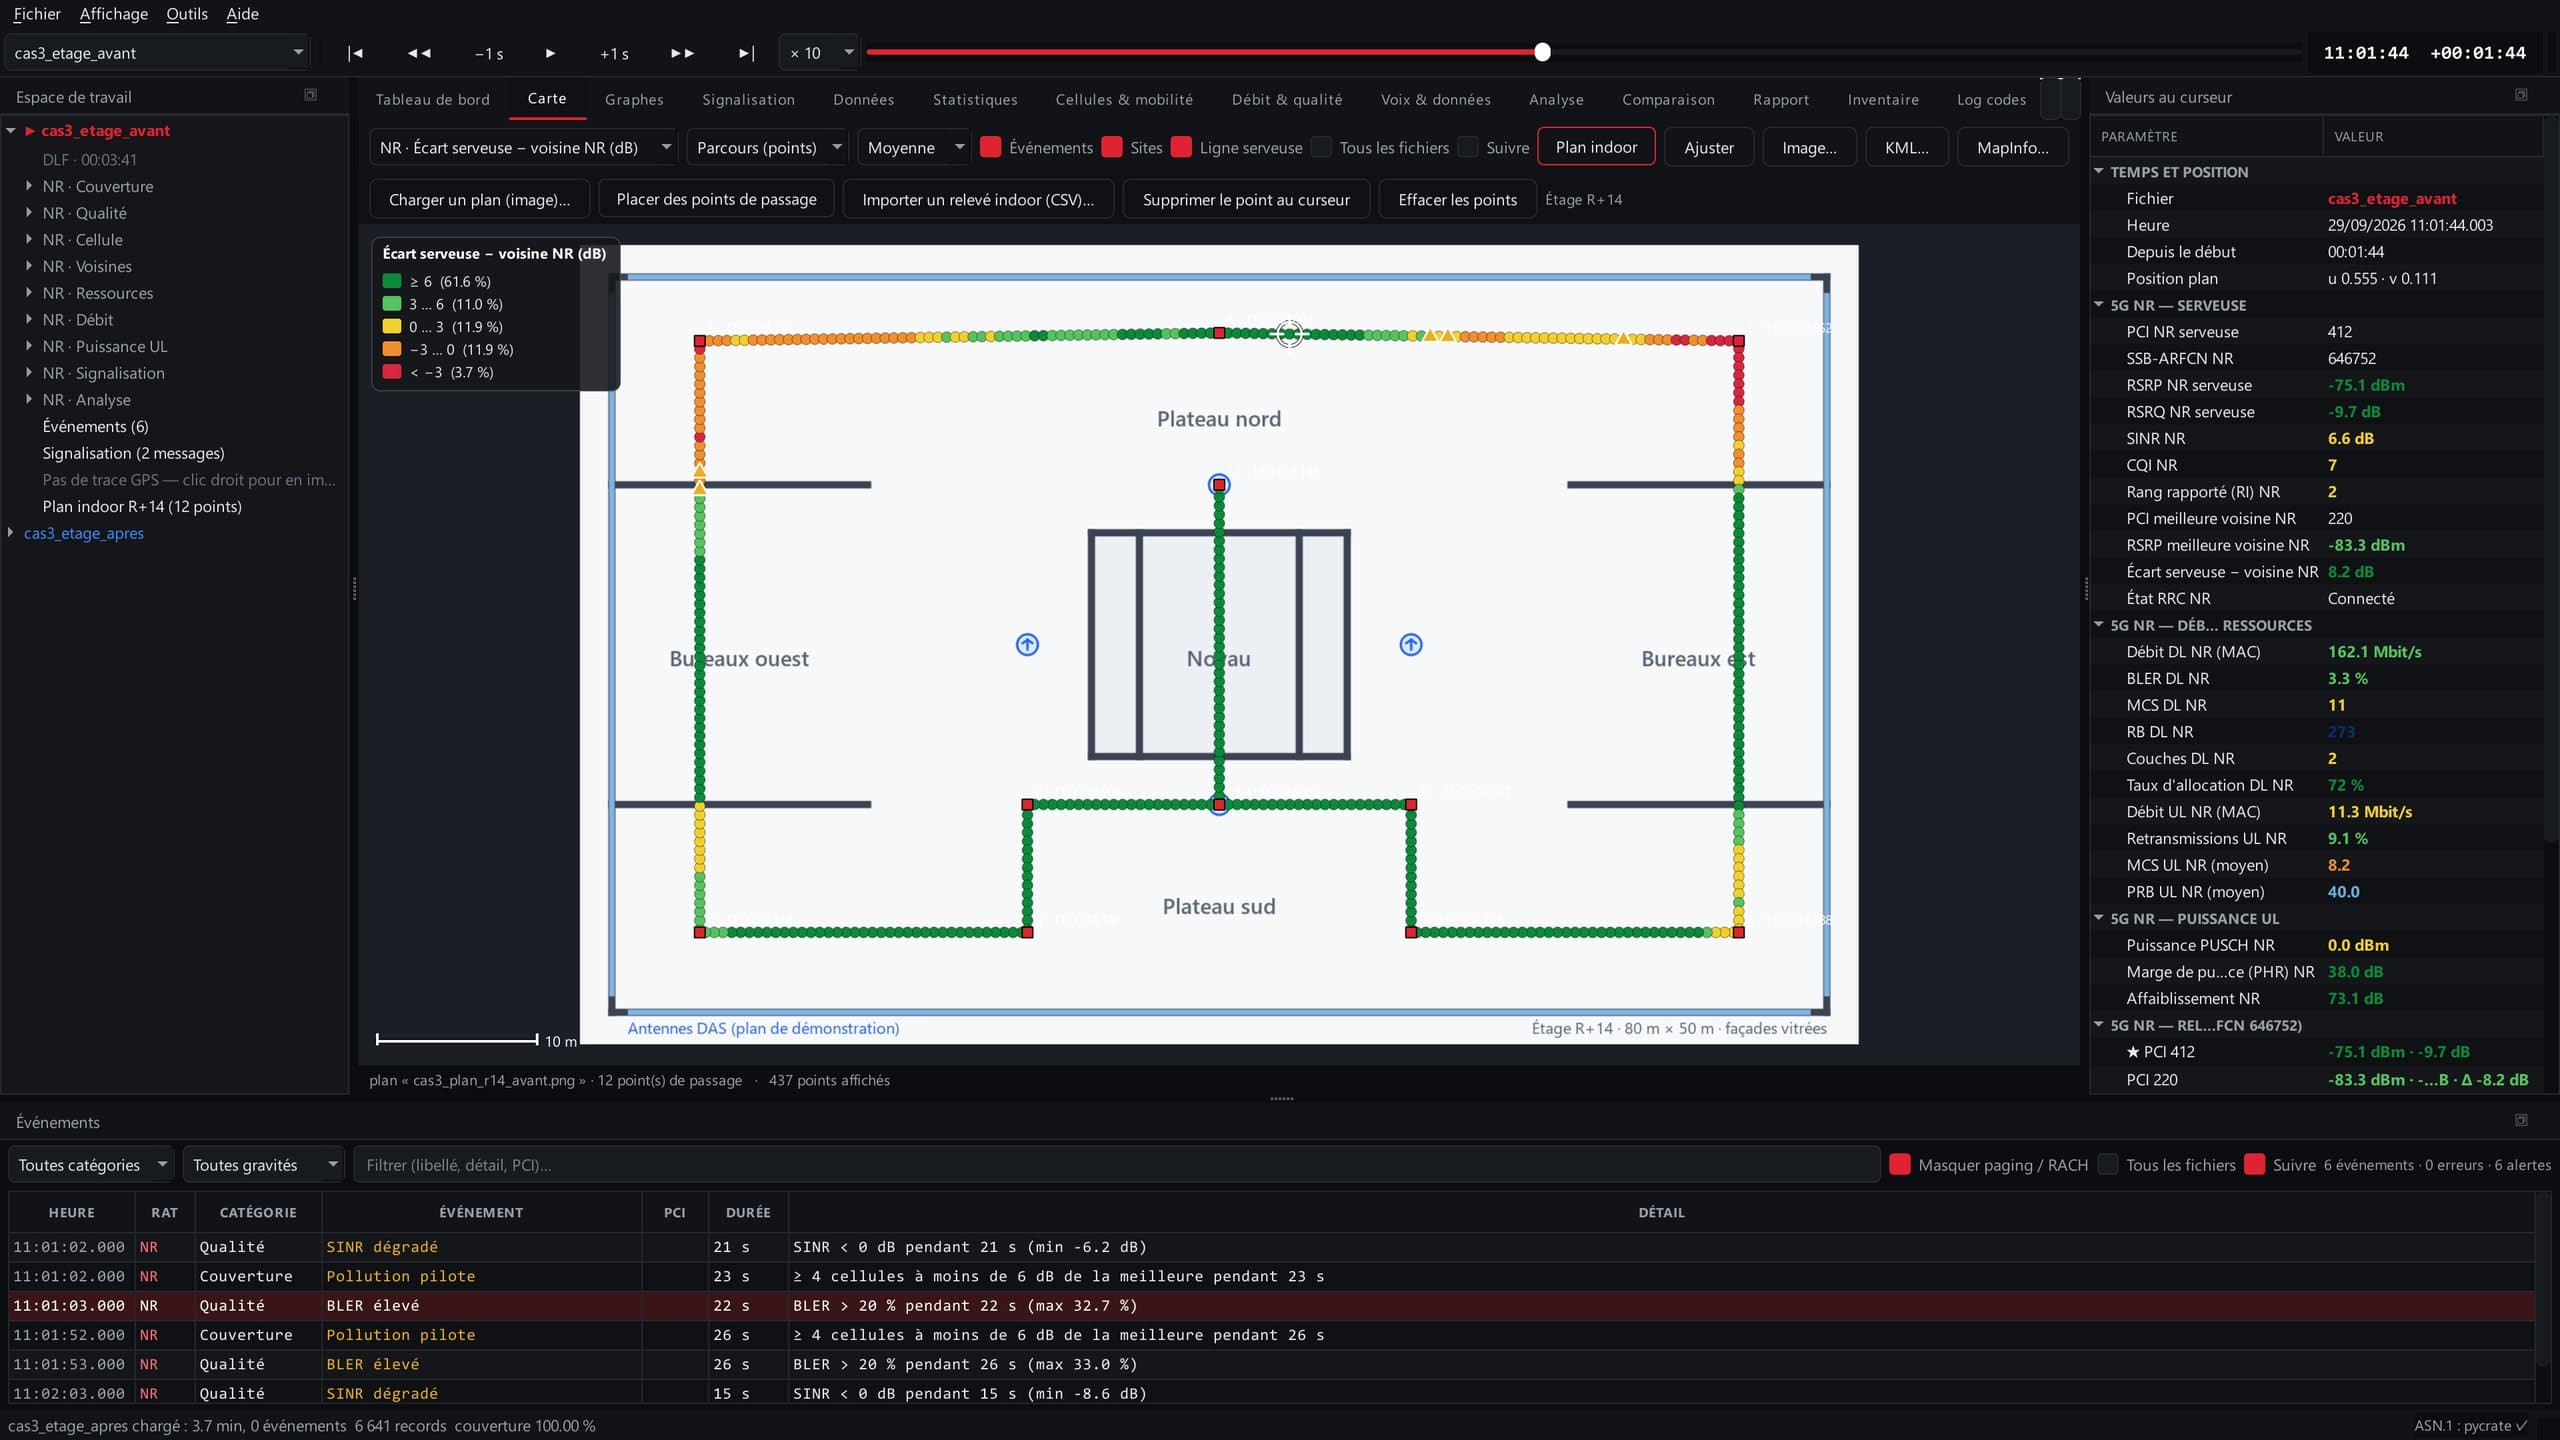
Task: Toggle Masquer paging / RACH checkbox
Action: (x=1900, y=1164)
